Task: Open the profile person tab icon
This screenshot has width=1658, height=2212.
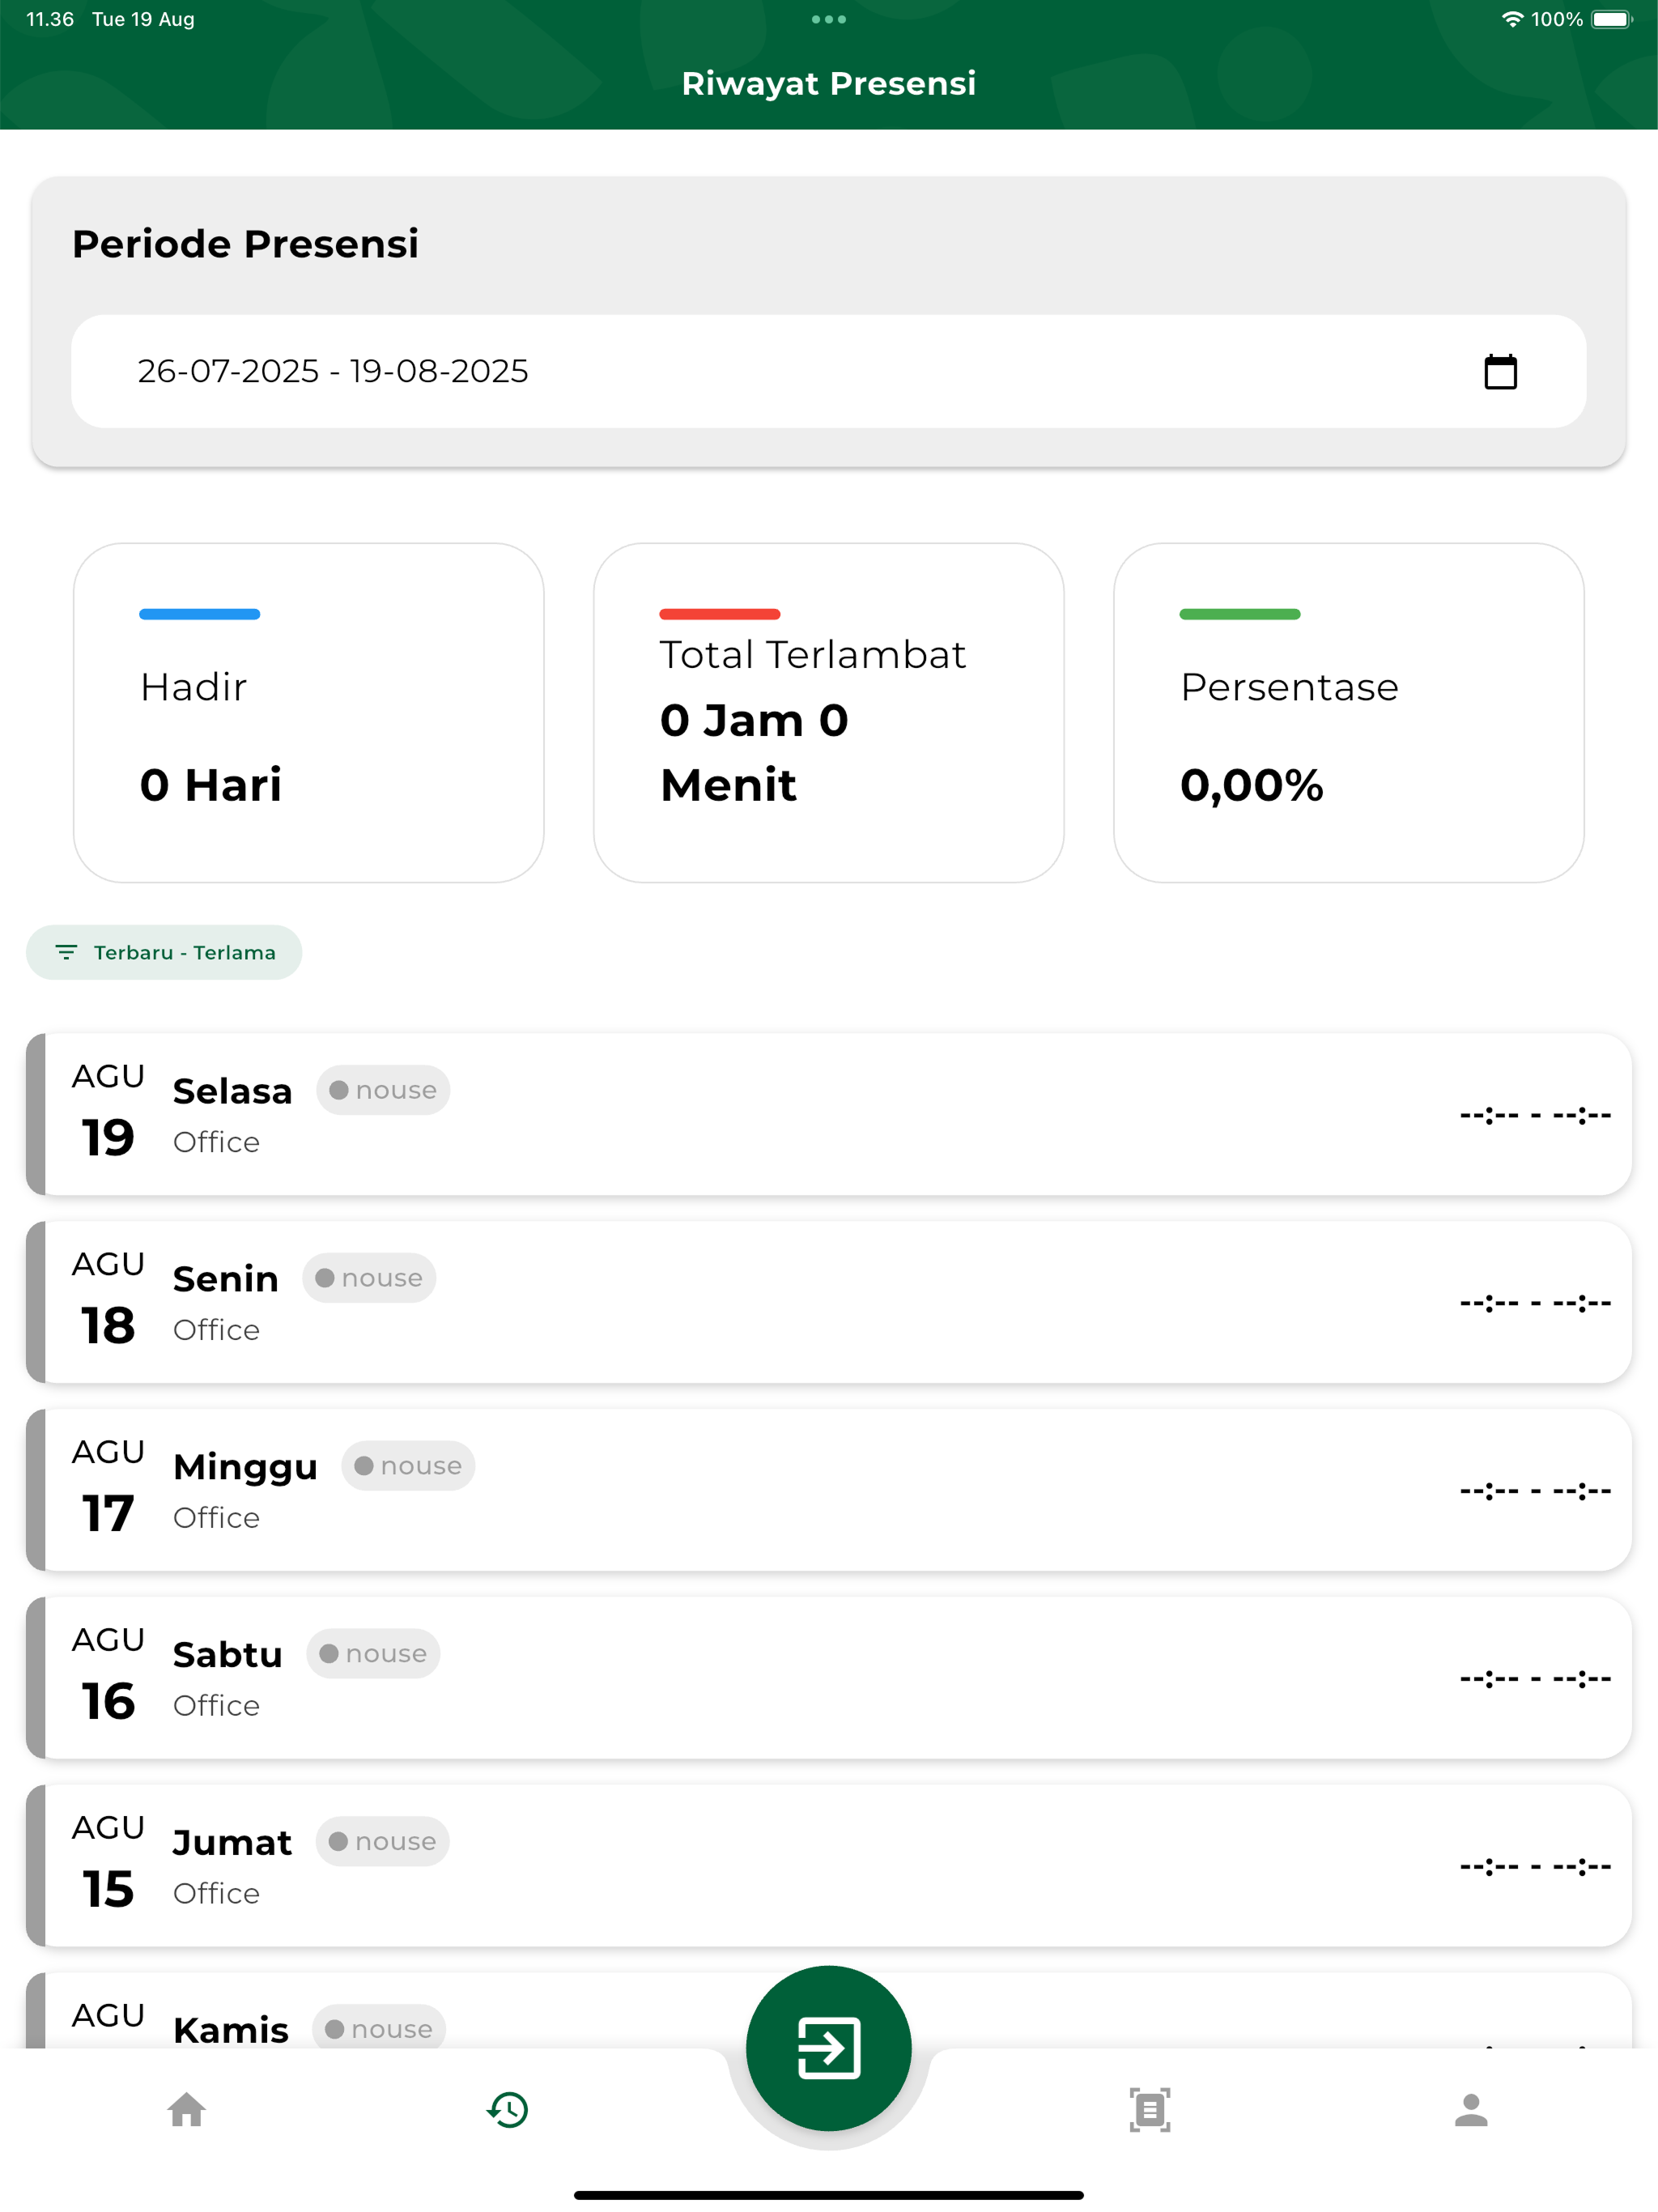Action: coord(1471,2110)
